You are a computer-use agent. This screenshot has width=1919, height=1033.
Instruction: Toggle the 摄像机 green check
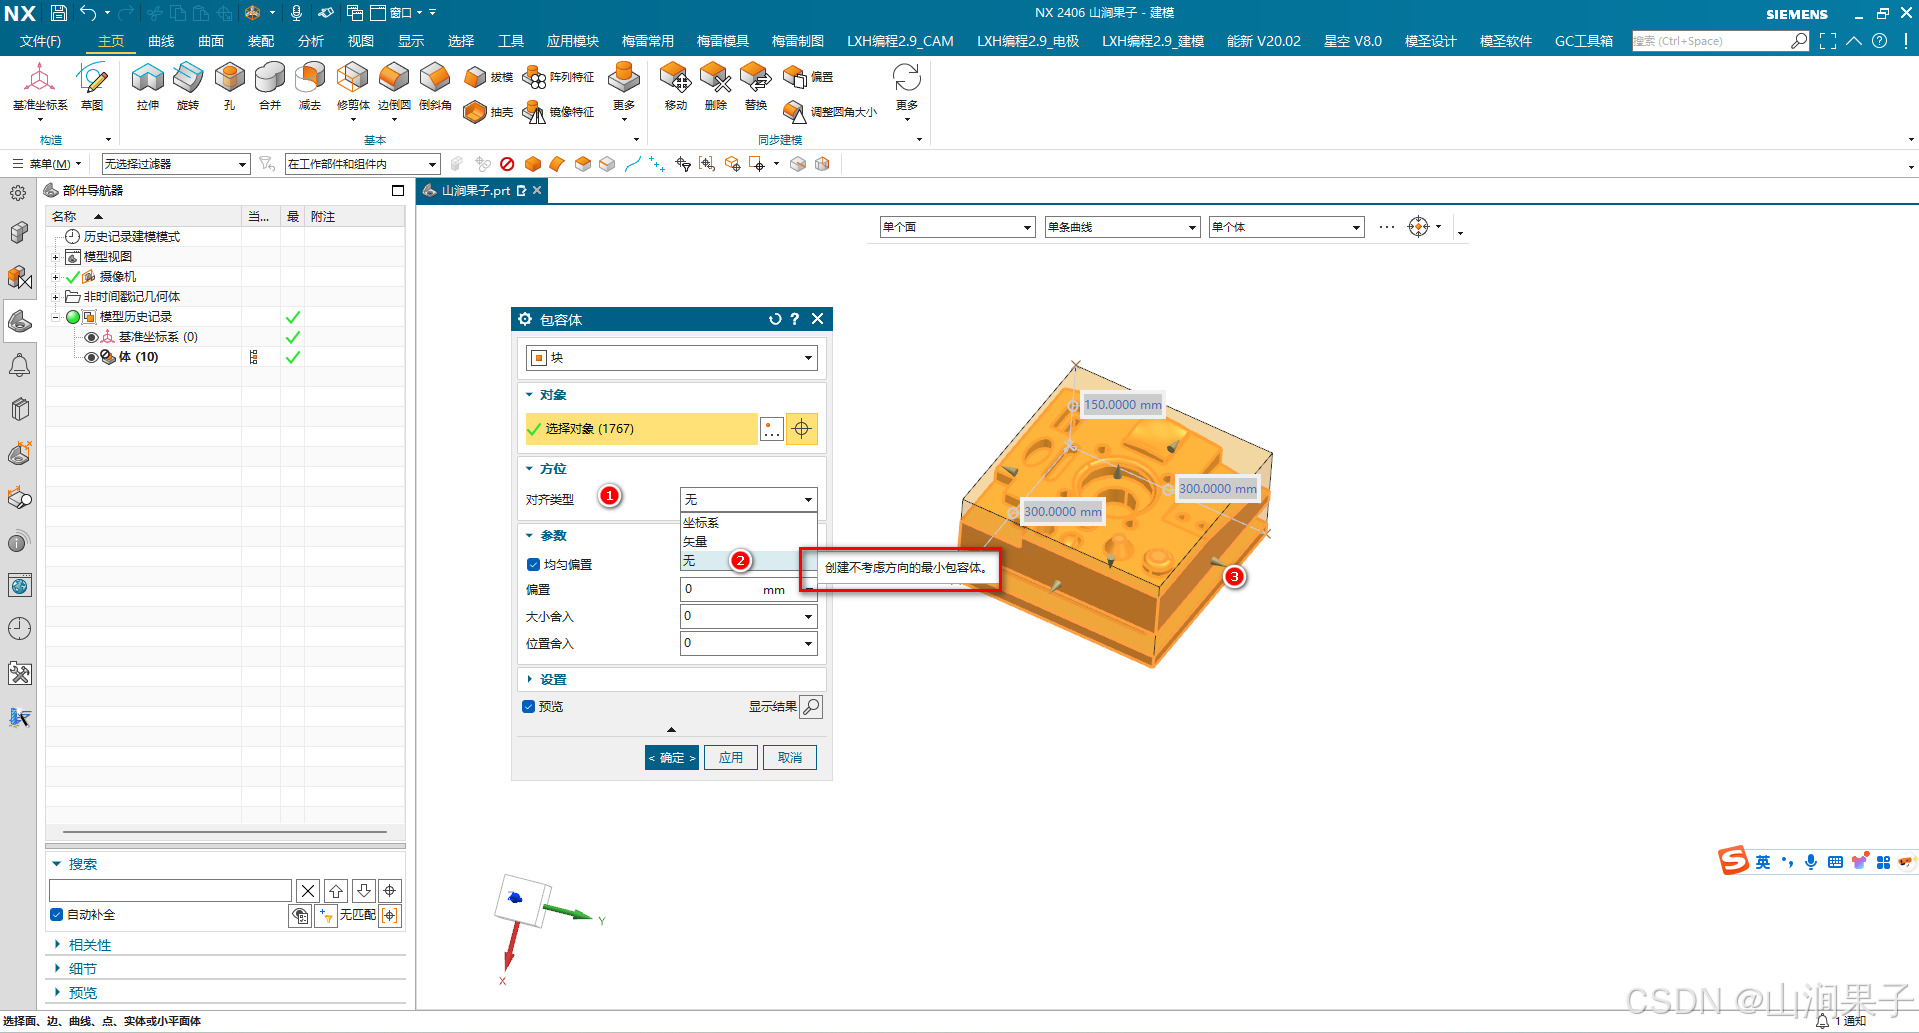click(x=72, y=277)
